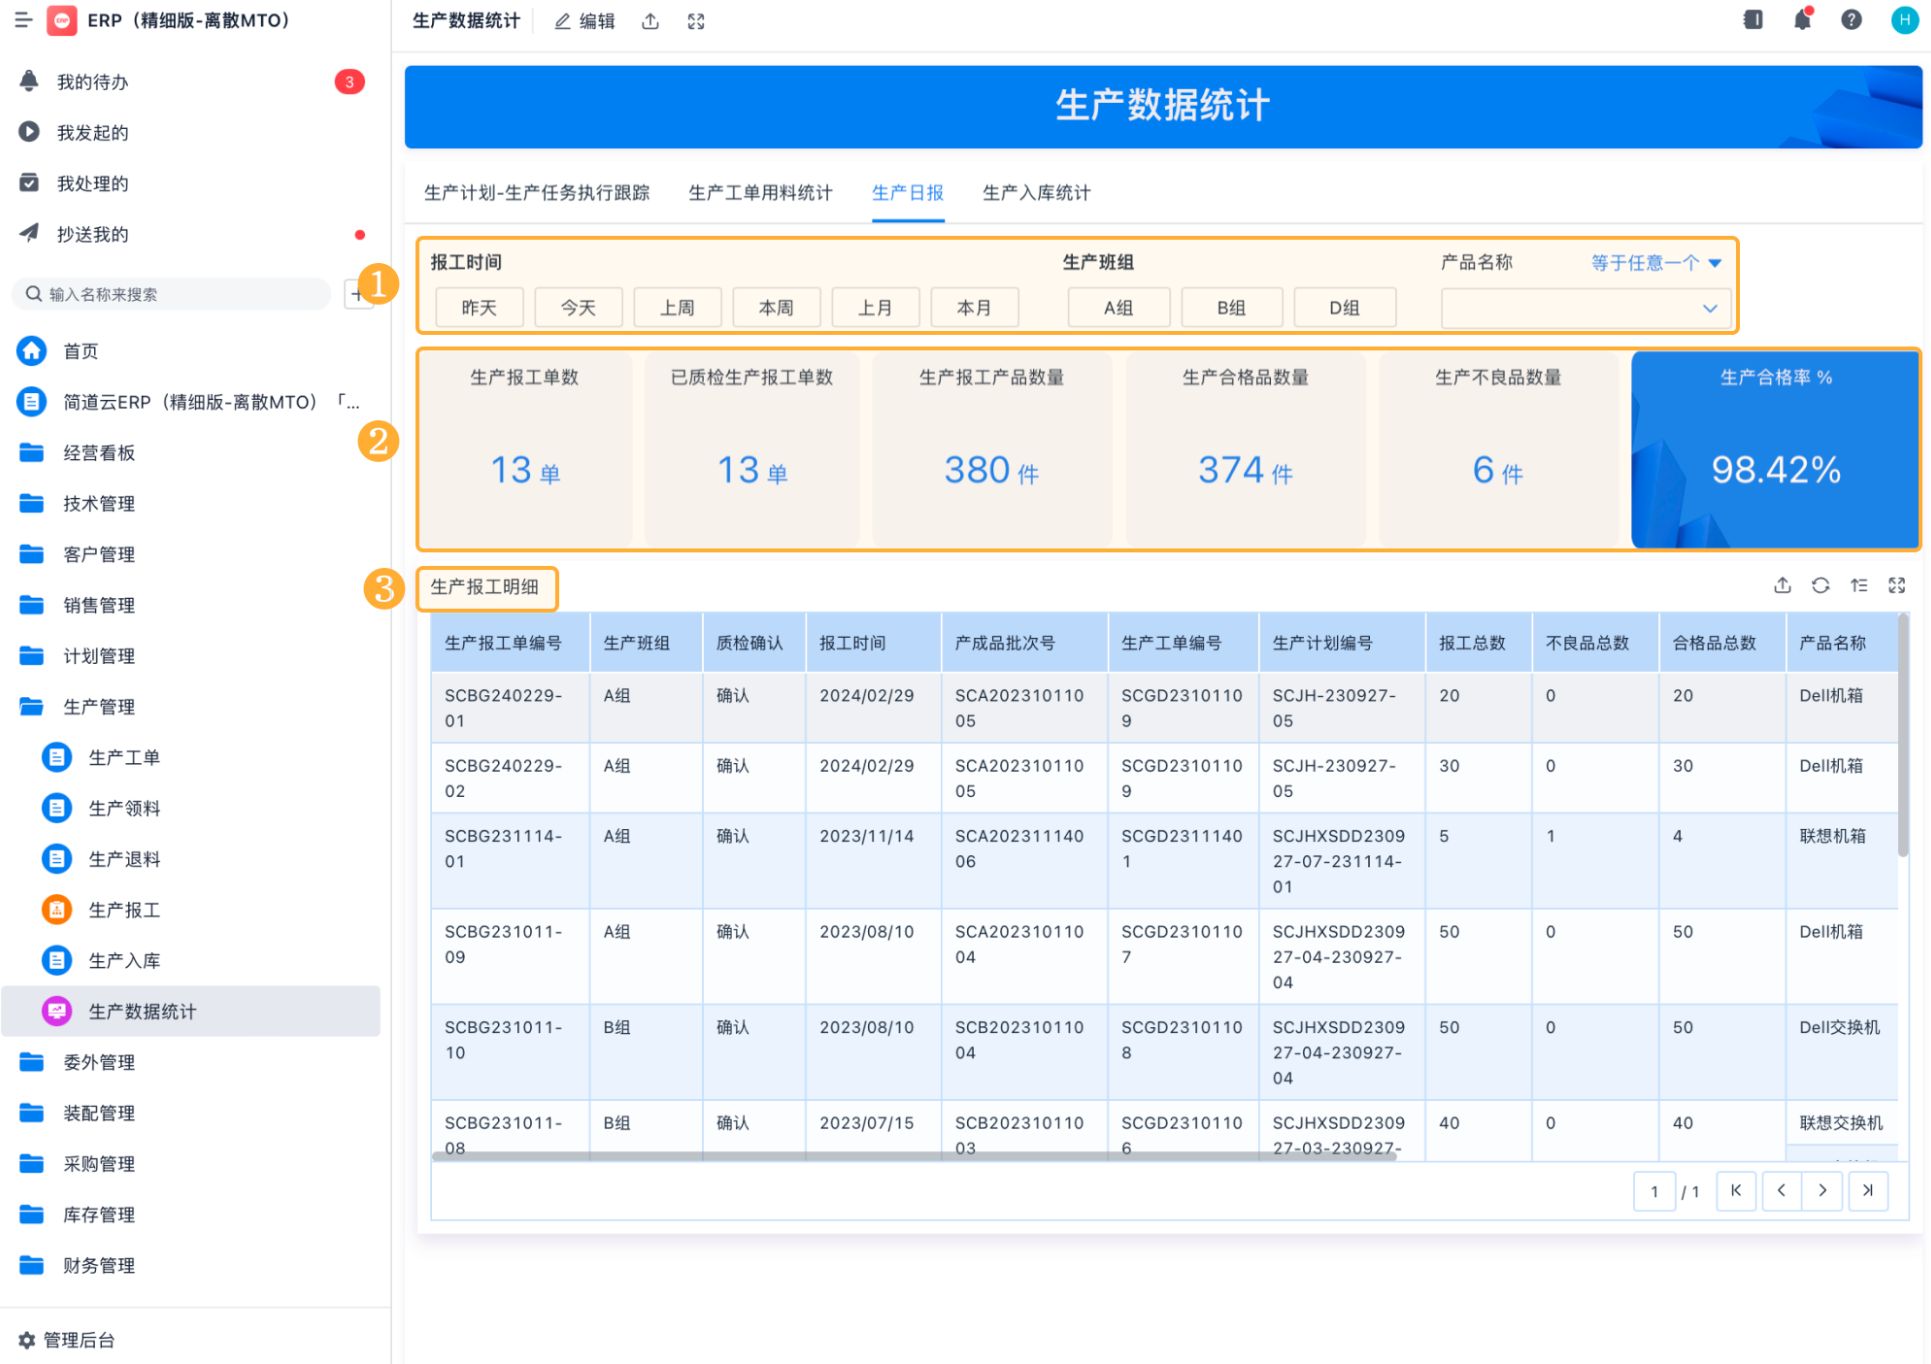Open the 产品名称 selection dropdown
Viewport: 1931px width, 1364px height.
pos(1583,308)
